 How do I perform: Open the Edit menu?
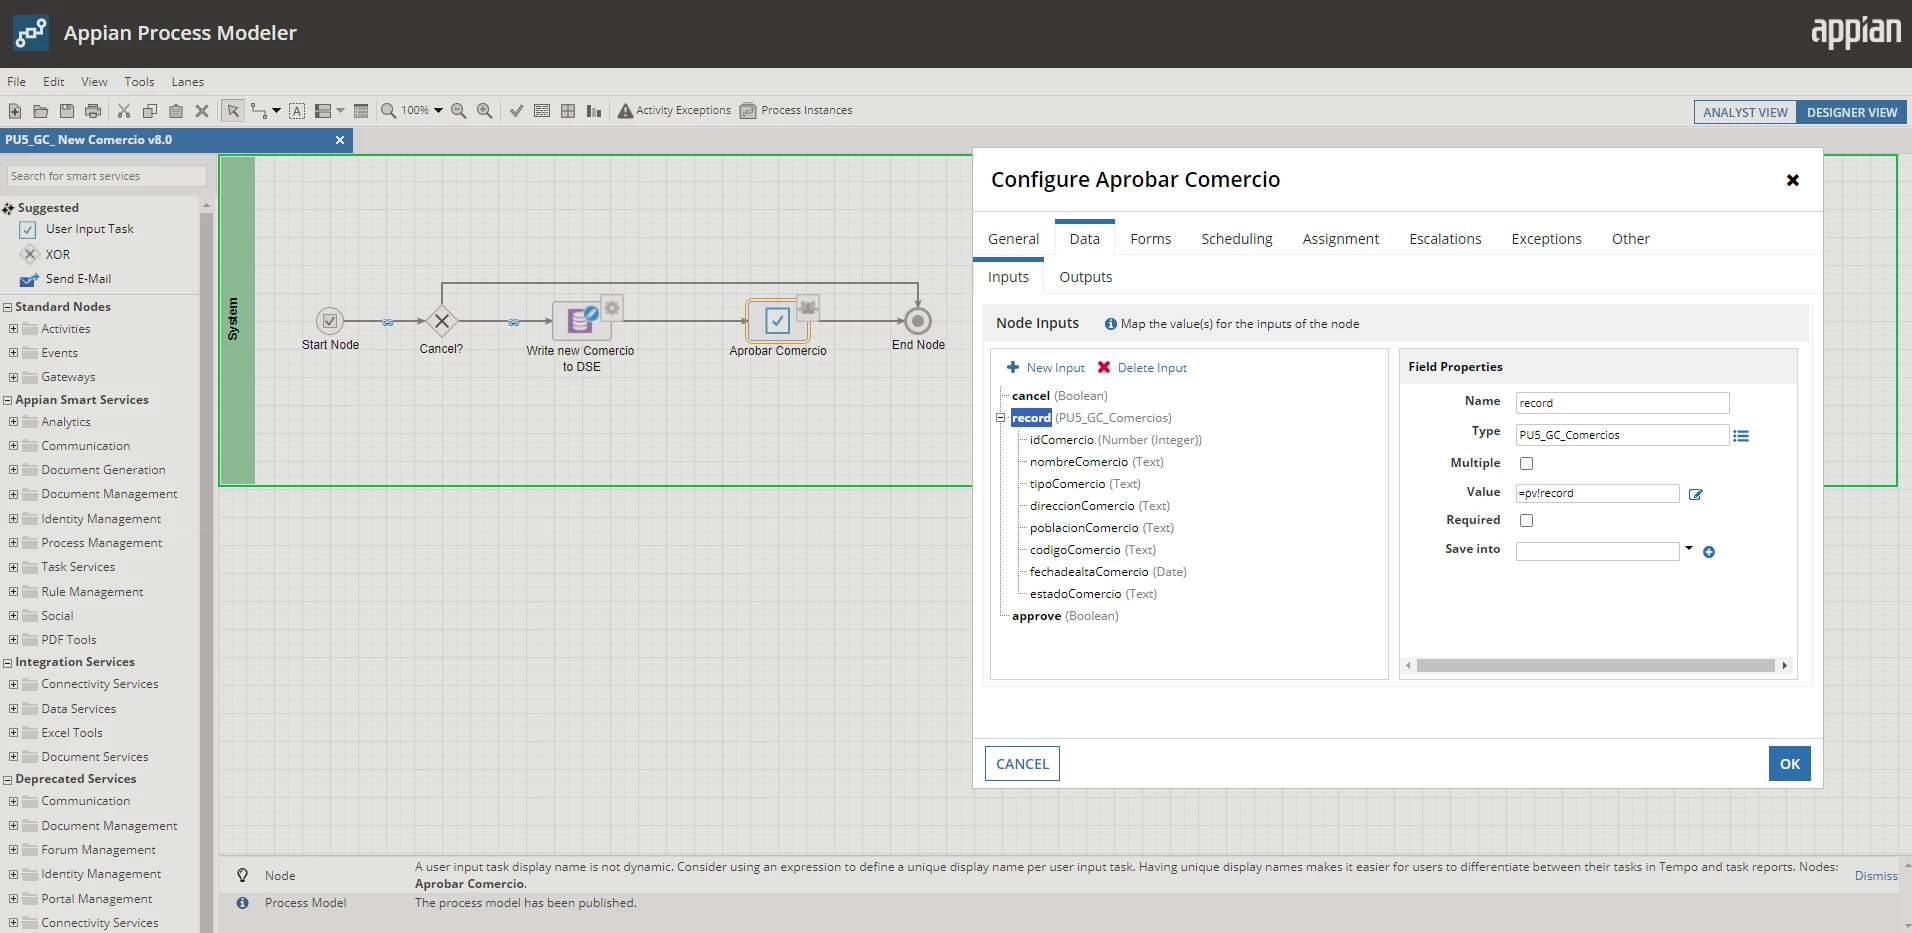pos(54,82)
